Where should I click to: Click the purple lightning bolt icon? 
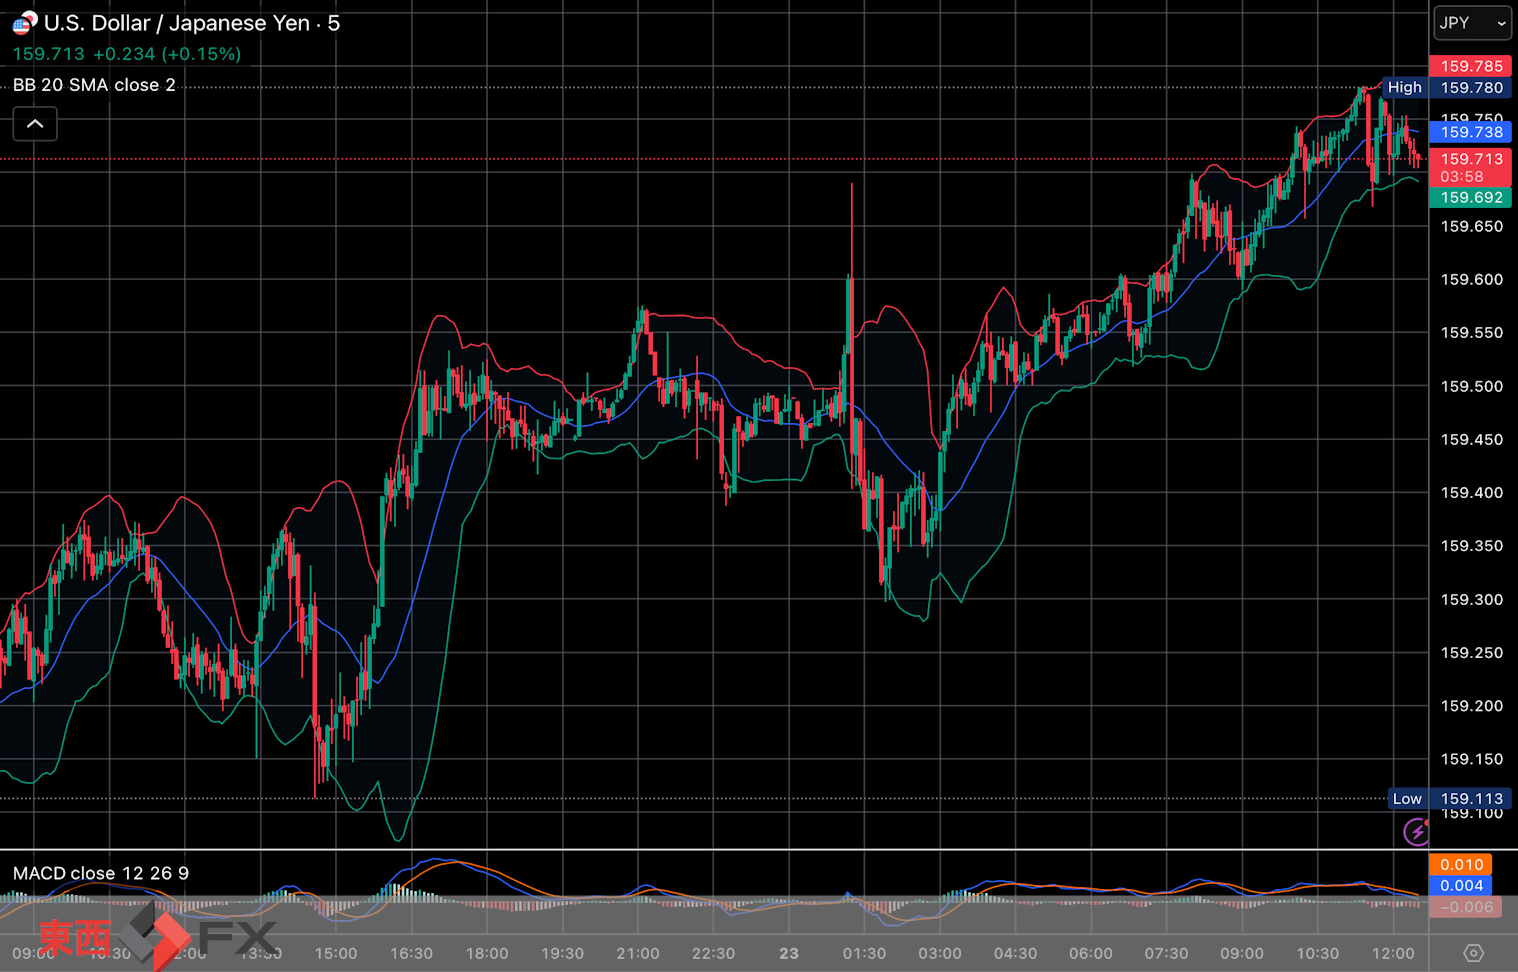1416,831
